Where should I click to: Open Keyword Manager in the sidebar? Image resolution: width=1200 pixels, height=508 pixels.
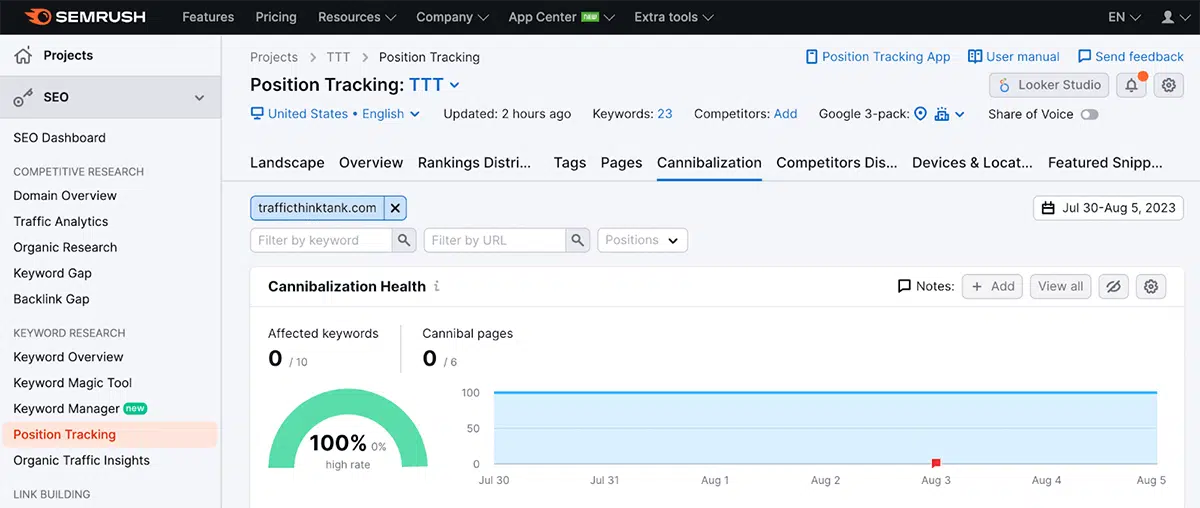(x=67, y=409)
